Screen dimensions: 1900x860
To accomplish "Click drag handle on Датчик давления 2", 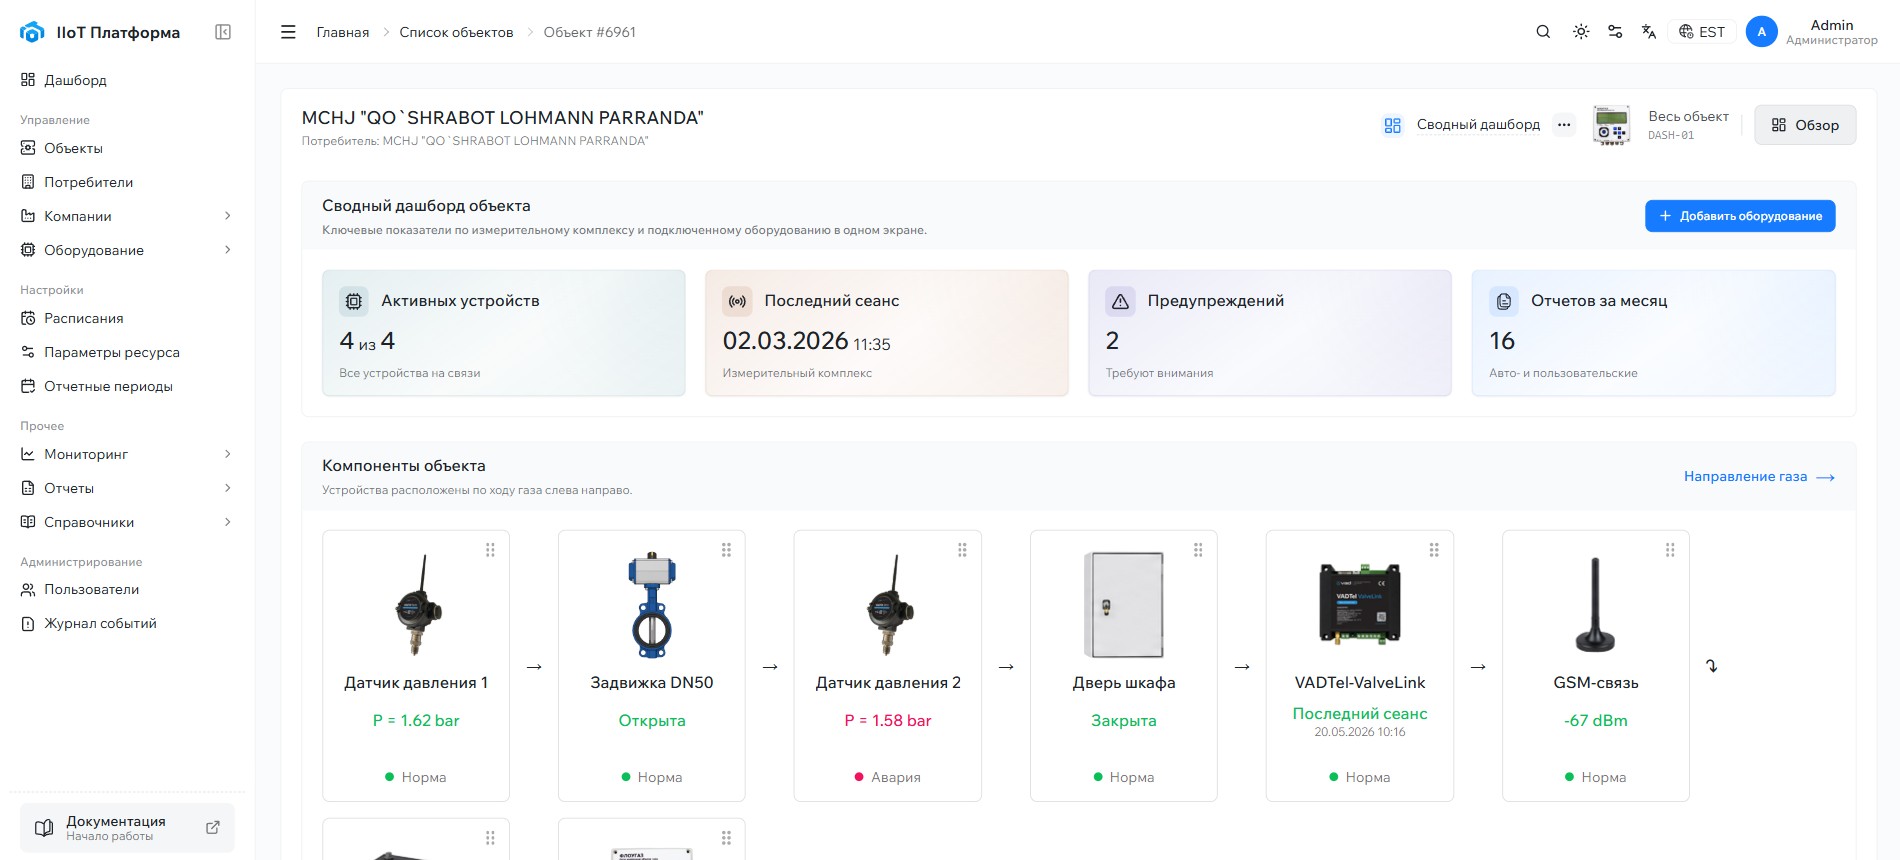I will pyautogui.click(x=962, y=550).
